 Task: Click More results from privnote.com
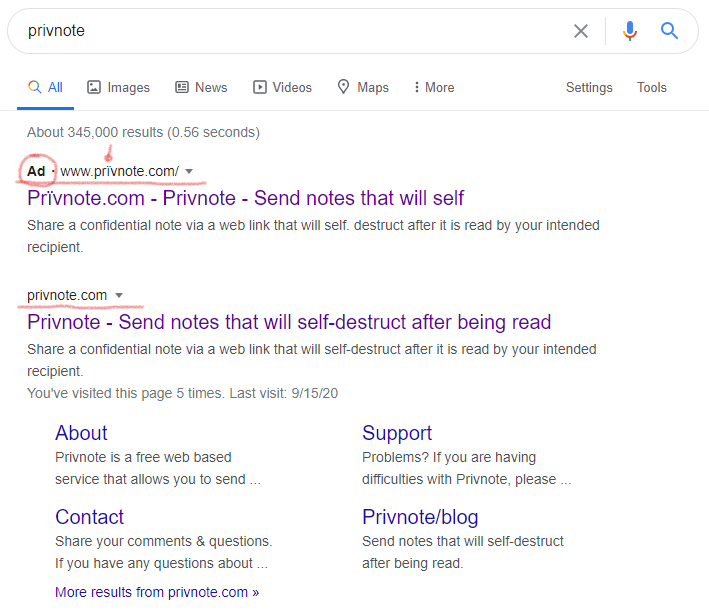point(157,592)
